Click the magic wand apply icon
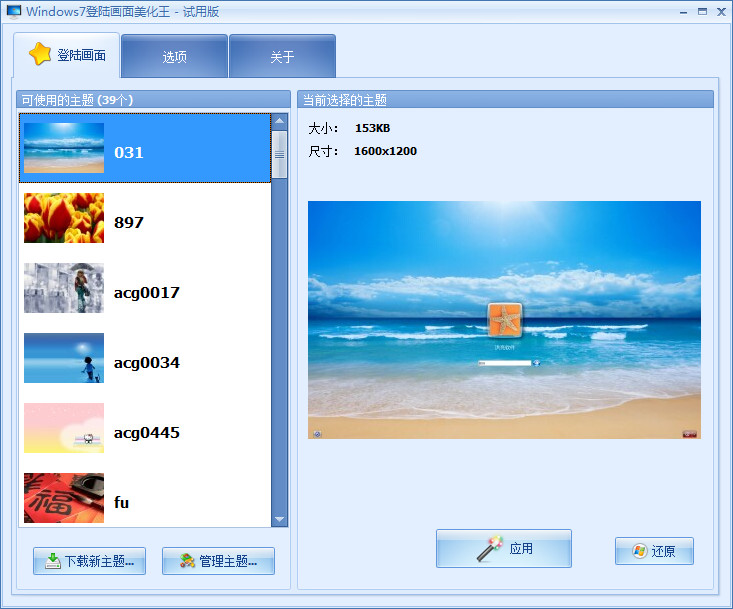733x609 pixels. (x=489, y=549)
